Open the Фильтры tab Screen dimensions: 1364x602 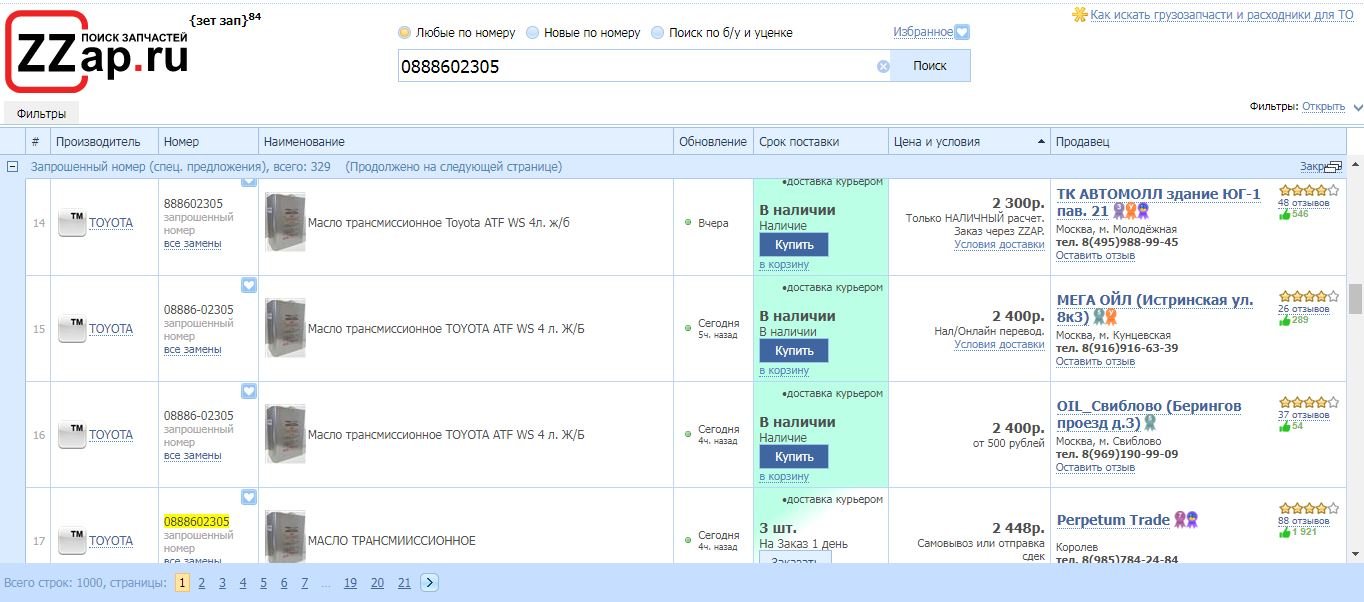[x=41, y=114]
